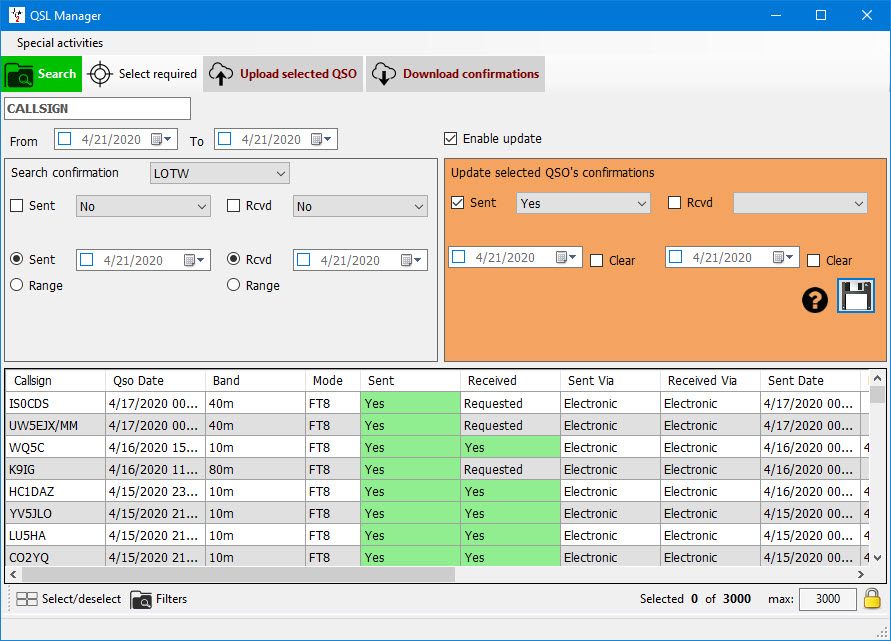
Task: Open calendar picker for From date
Action: pyautogui.click(x=161, y=139)
